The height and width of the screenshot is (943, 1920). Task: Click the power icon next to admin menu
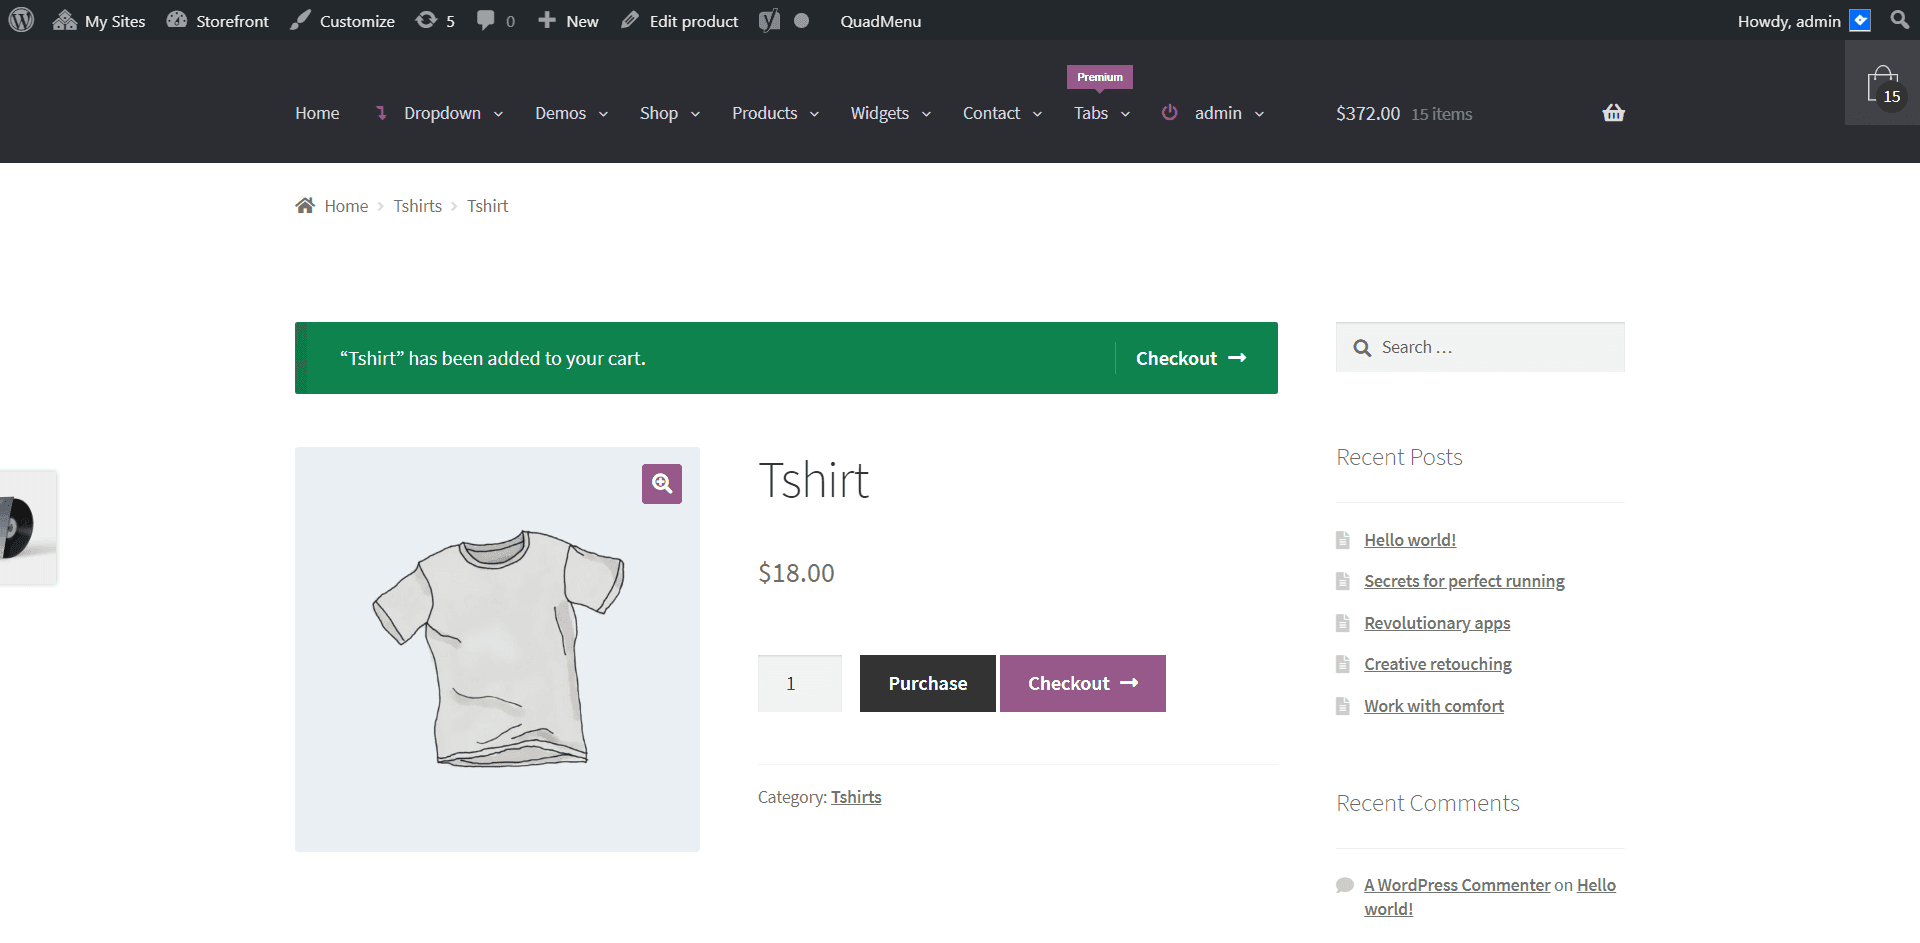pos(1170,113)
